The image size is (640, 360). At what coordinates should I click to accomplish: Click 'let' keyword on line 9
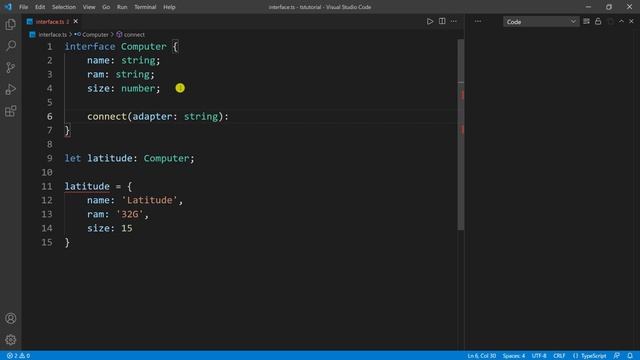click(73, 158)
